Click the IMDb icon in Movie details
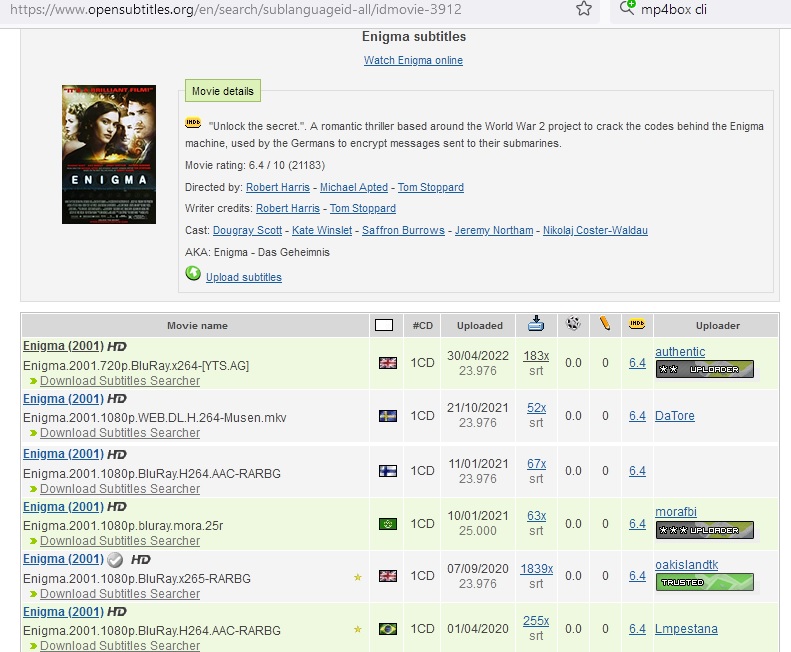 (193, 123)
